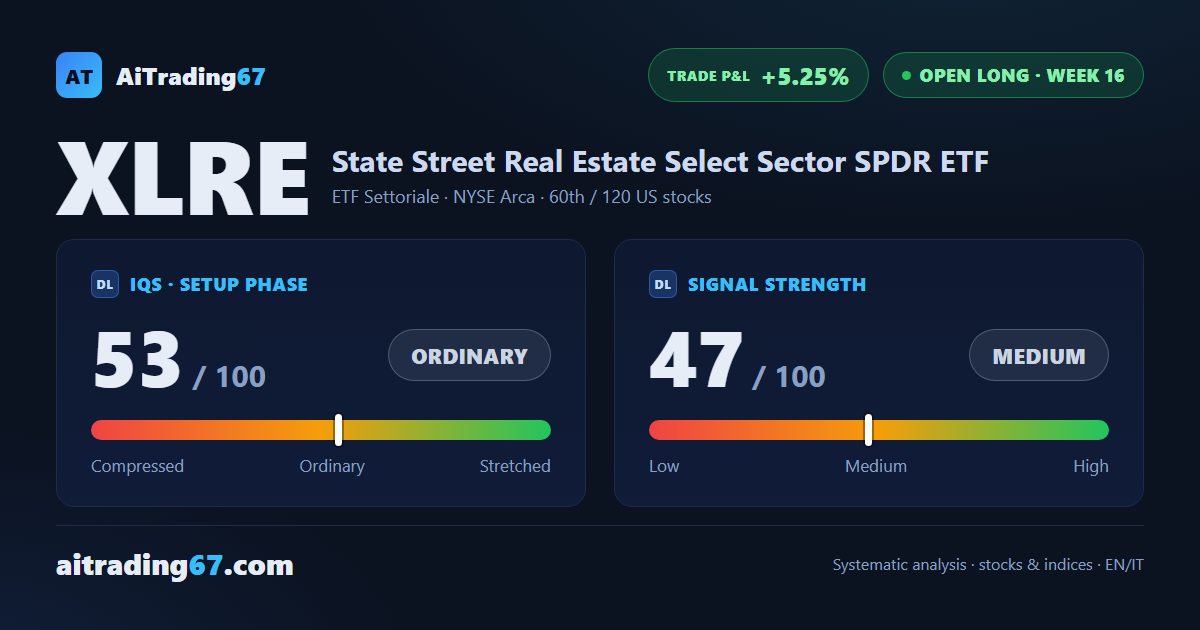
Task: Click the Low scale label
Action: coord(664,466)
